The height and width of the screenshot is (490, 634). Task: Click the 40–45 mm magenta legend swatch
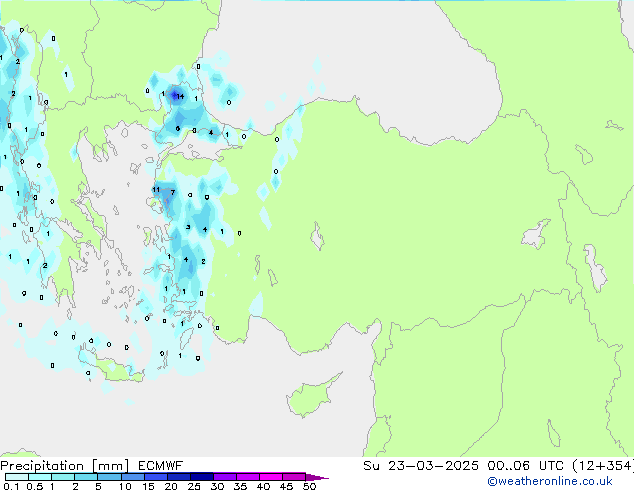click(x=271, y=477)
